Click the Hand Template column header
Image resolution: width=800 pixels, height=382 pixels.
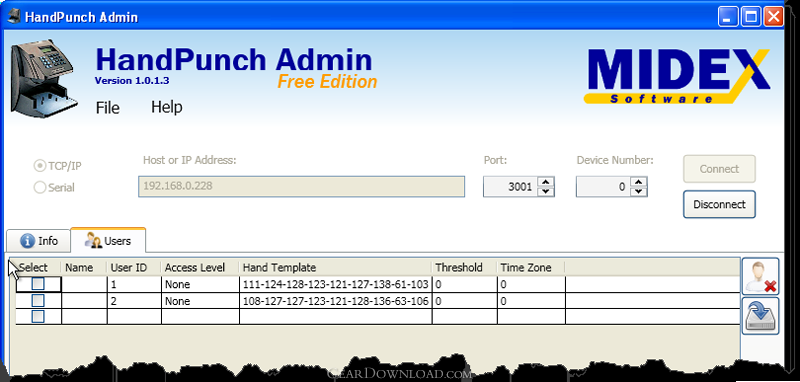point(336,268)
